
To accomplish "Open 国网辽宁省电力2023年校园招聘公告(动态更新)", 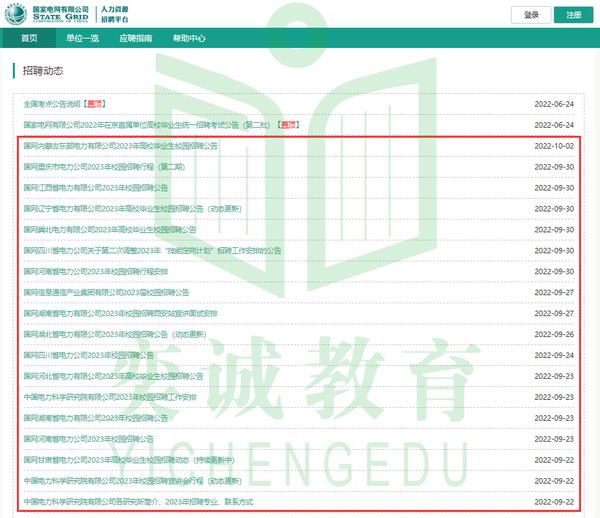I will [133, 209].
